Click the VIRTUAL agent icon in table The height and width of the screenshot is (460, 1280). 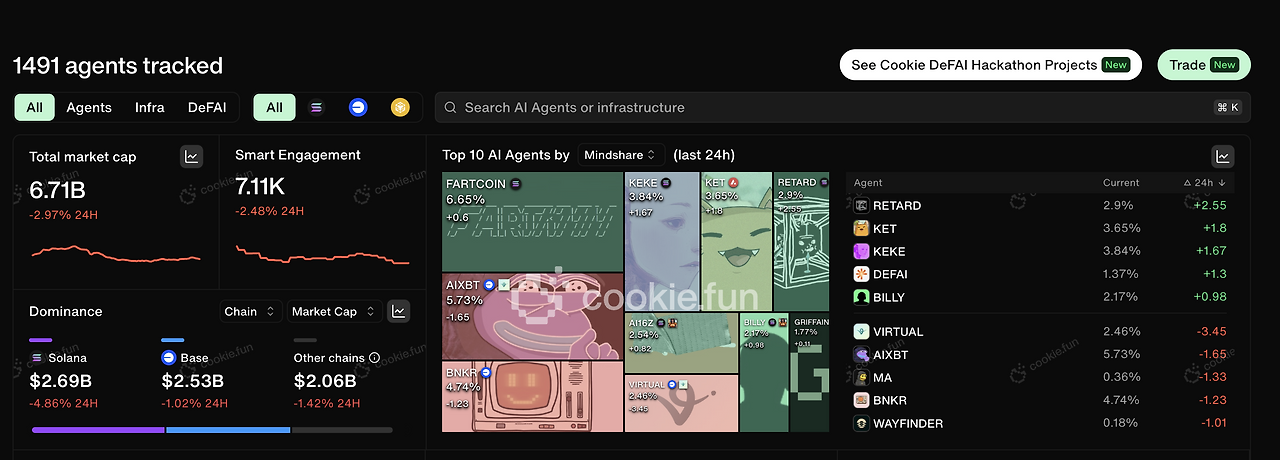(x=861, y=331)
